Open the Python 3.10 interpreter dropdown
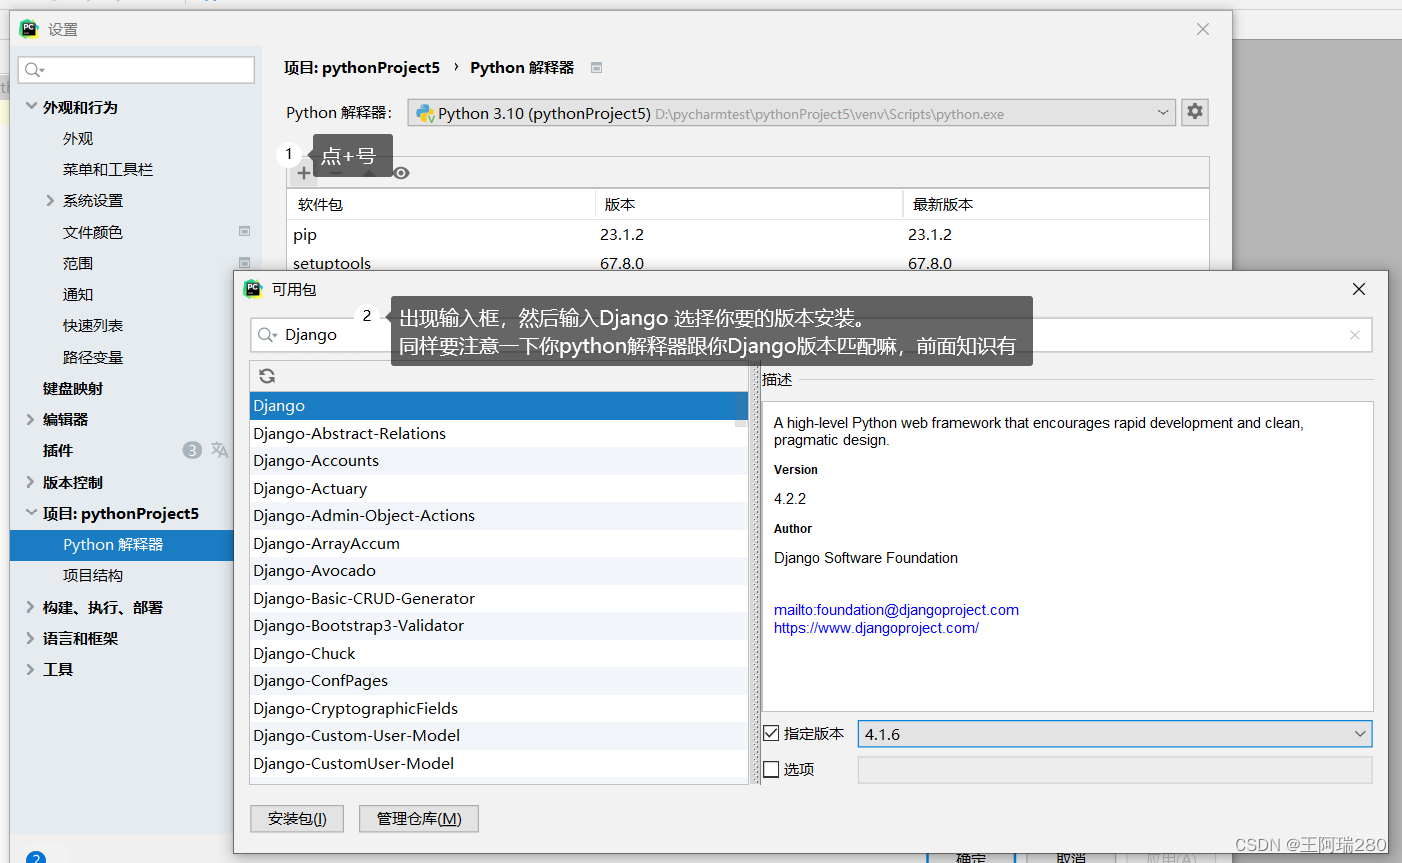Viewport: 1402px width, 863px height. click(x=1162, y=112)
